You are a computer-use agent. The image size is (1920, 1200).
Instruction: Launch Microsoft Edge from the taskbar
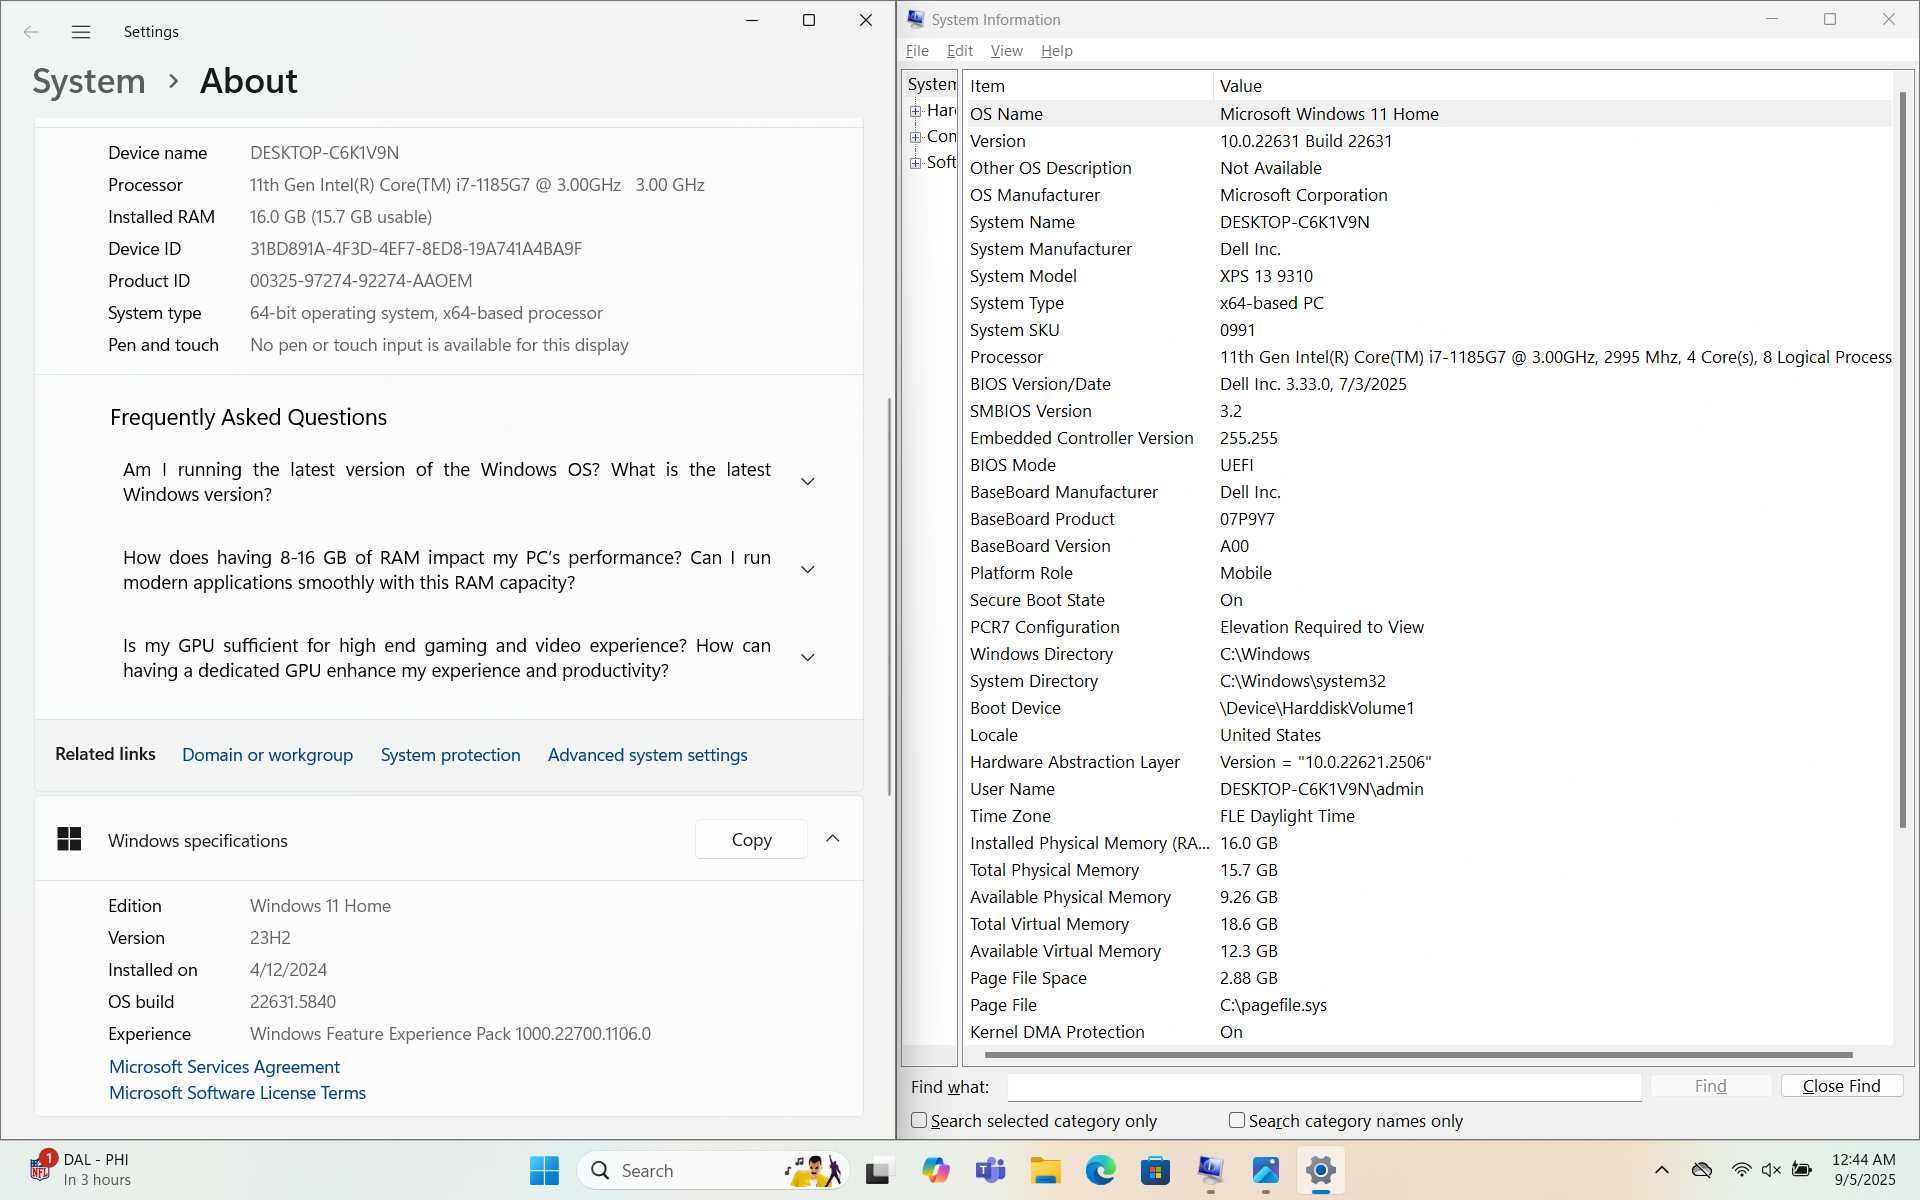pyautogui.click(x=1100, y=1170)
